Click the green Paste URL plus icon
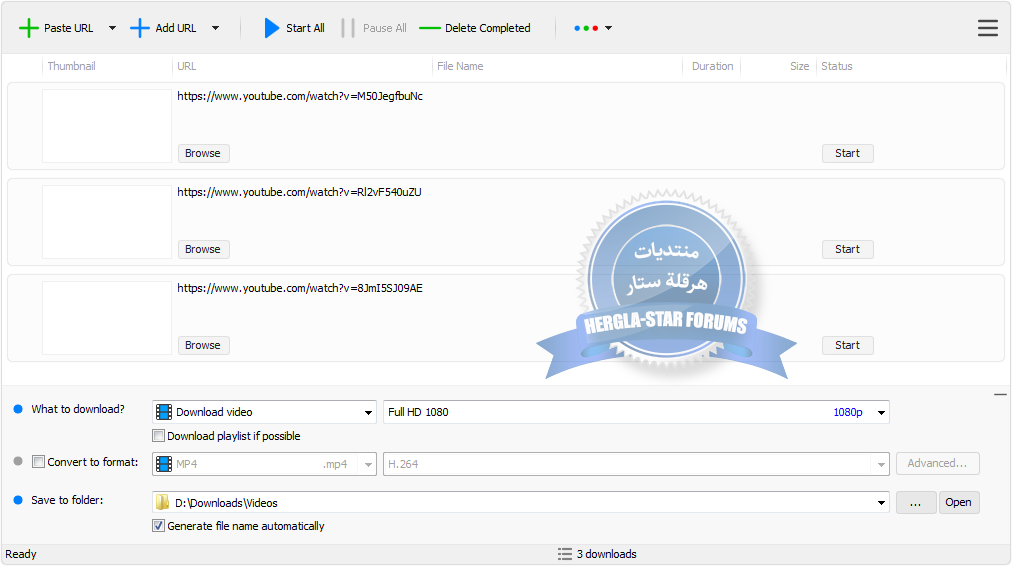The image size is (1012, 566). pyautogui.click(x=28, y=28)
